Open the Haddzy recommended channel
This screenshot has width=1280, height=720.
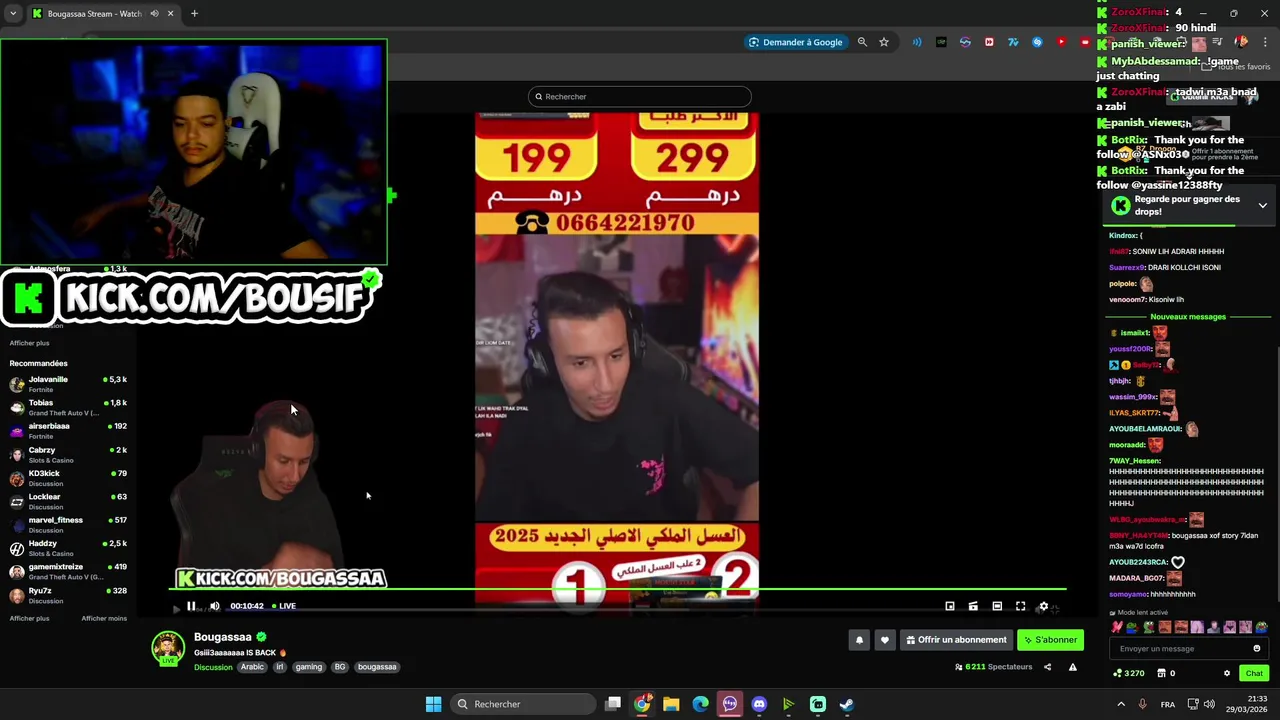(68, 548)
